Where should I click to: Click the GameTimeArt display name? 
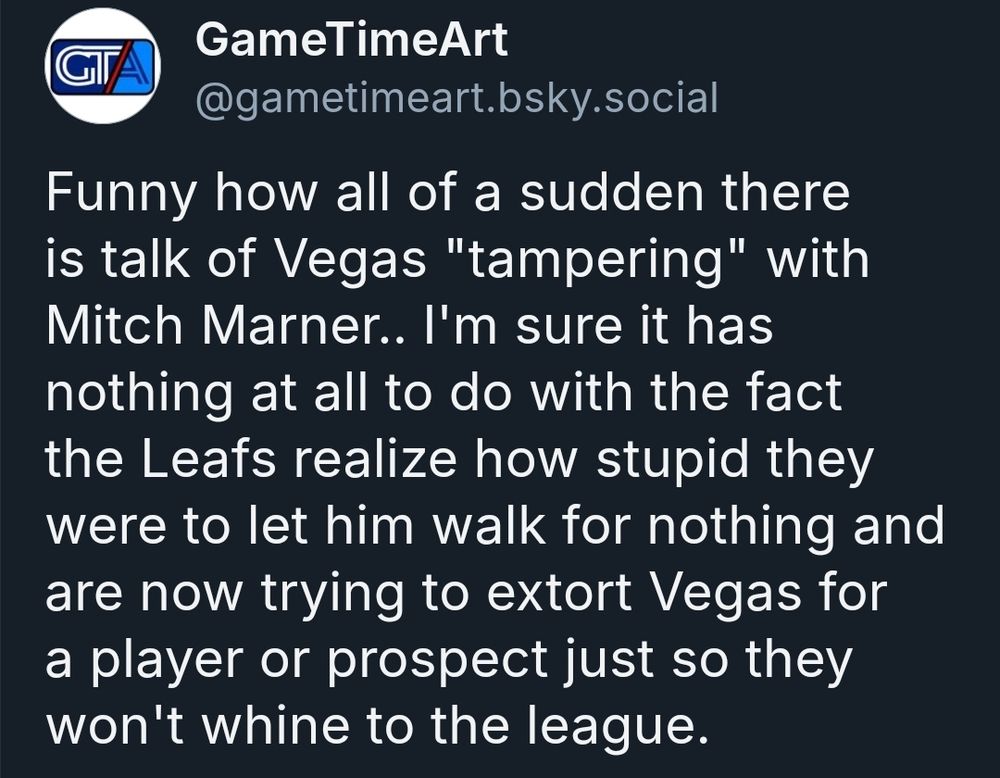point(351,40)
